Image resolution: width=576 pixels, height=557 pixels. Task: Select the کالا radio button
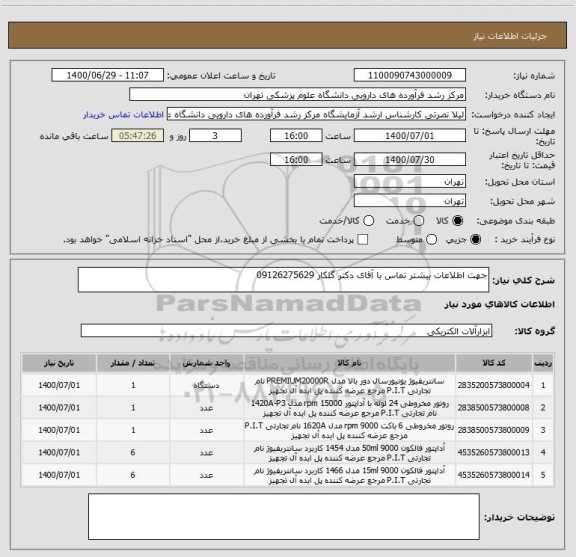pos(458,221)
